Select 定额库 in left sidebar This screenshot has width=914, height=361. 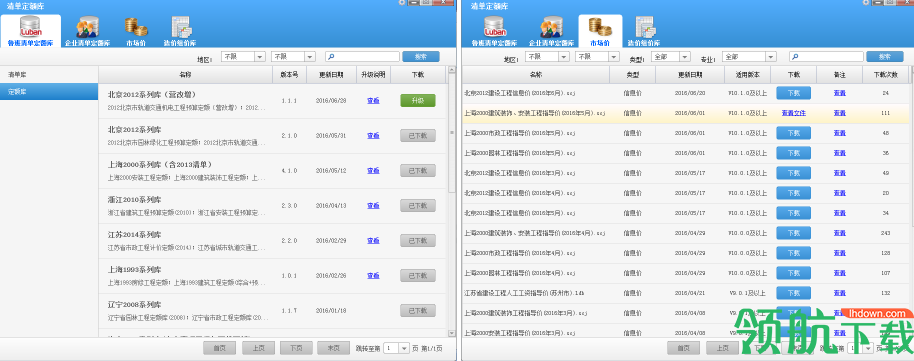click(49, 92)
